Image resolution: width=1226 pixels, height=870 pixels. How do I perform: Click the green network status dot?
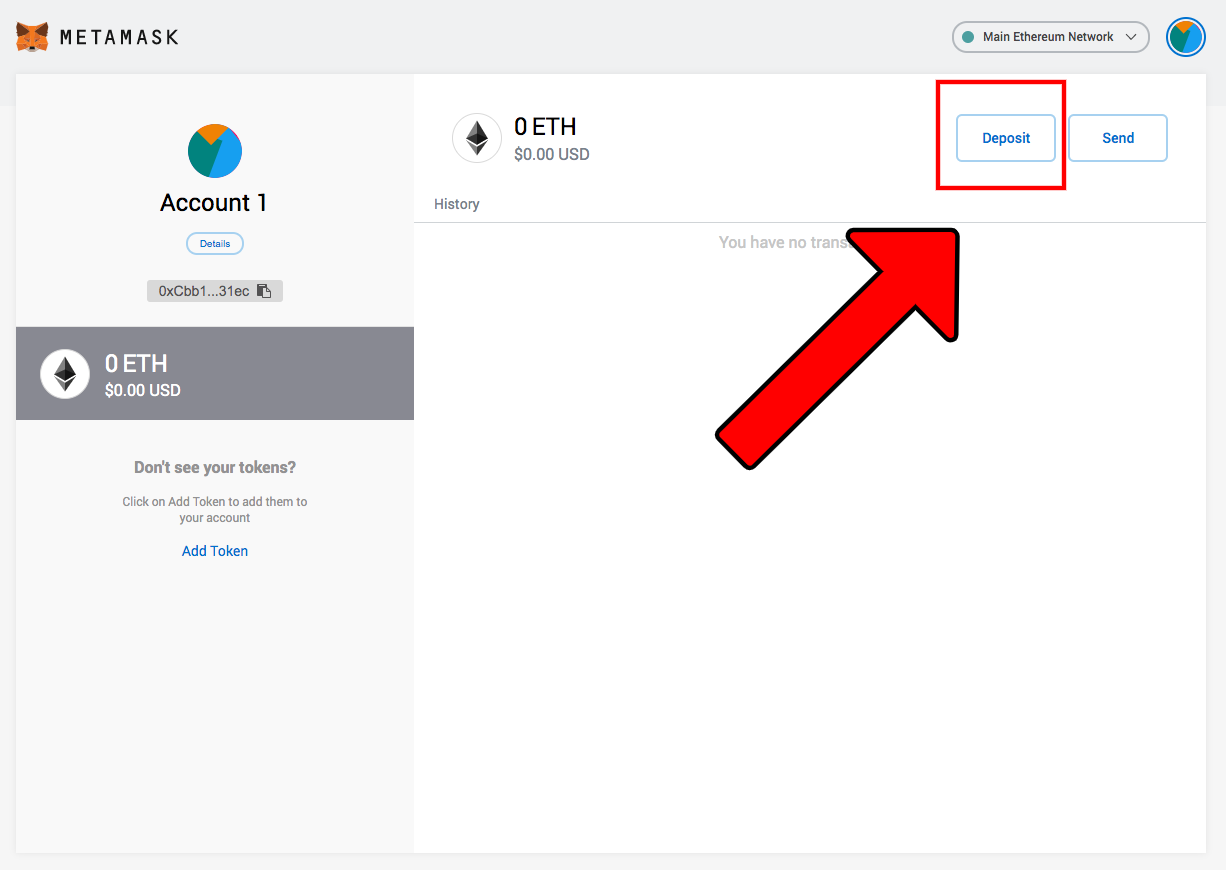[966, 37]
